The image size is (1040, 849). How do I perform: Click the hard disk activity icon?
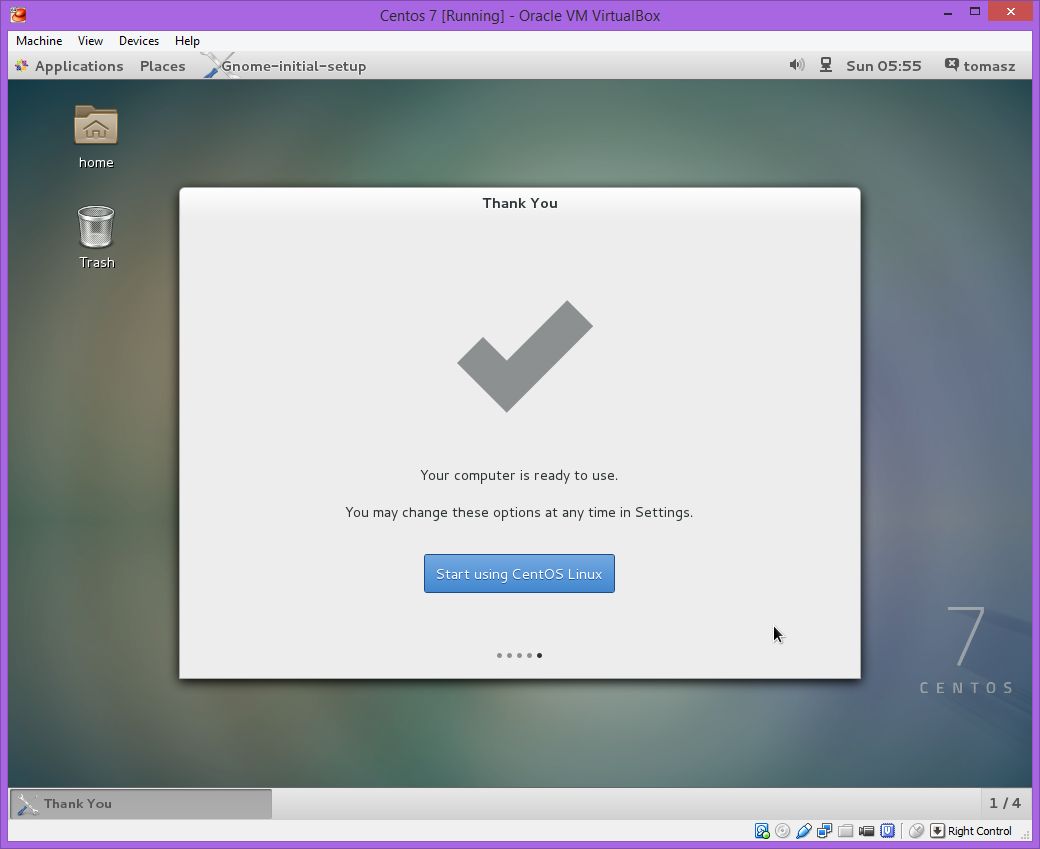tap(762, 830)
